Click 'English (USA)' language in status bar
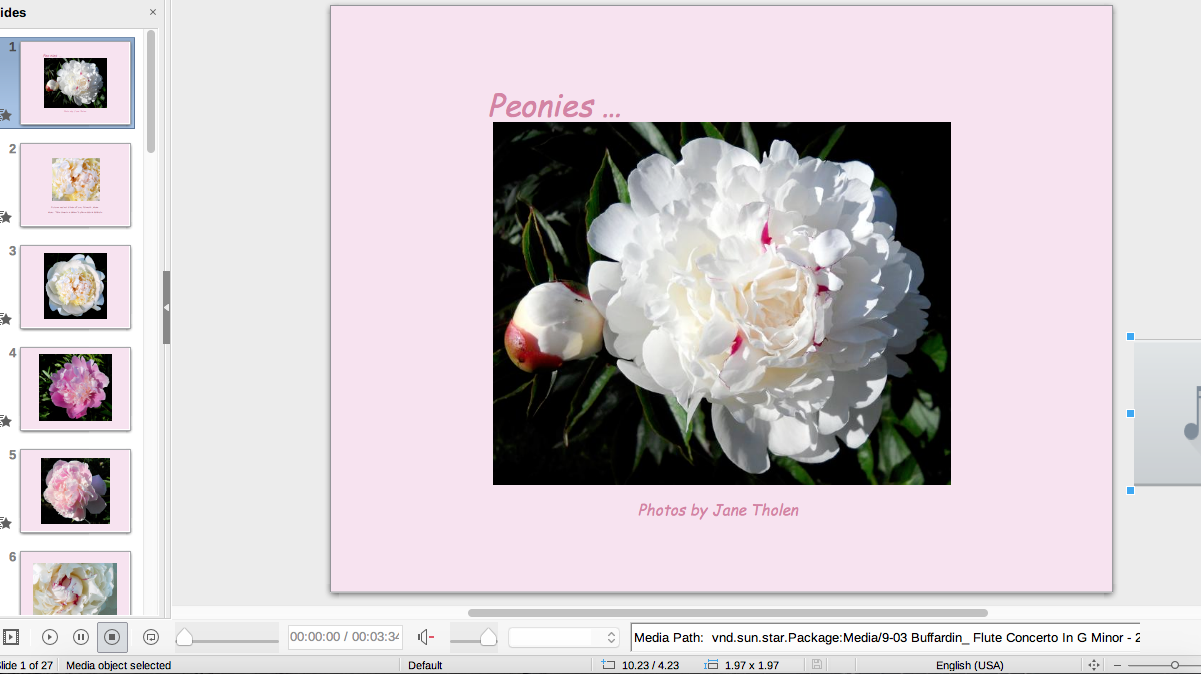The height and width of the screenshot is (674, 1201). click(x=969, y=665)
